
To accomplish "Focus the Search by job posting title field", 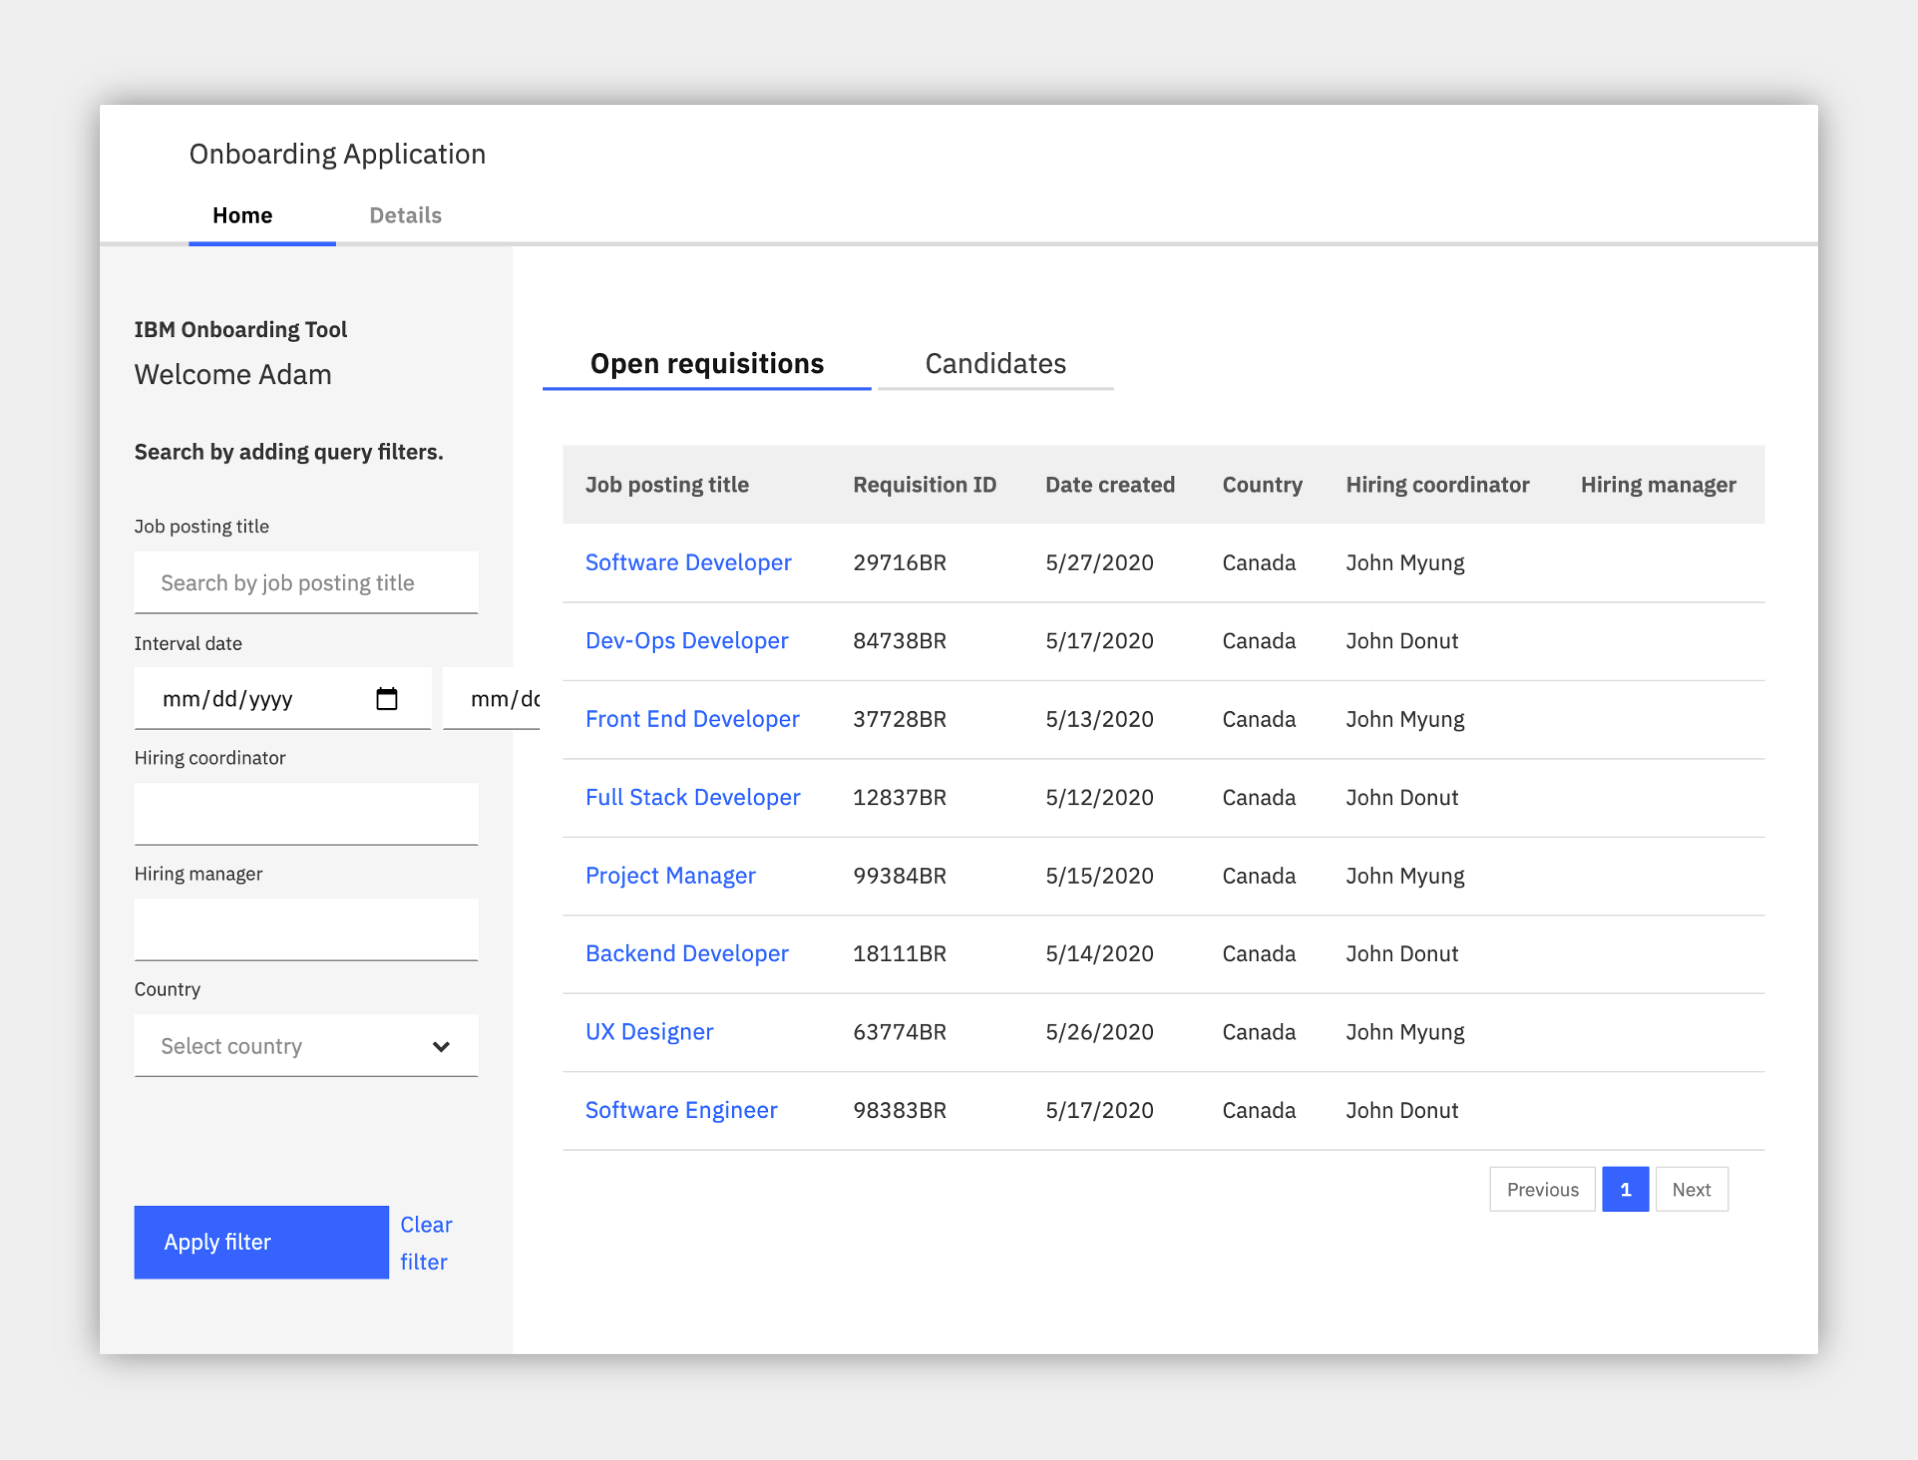I will (306, 583).
